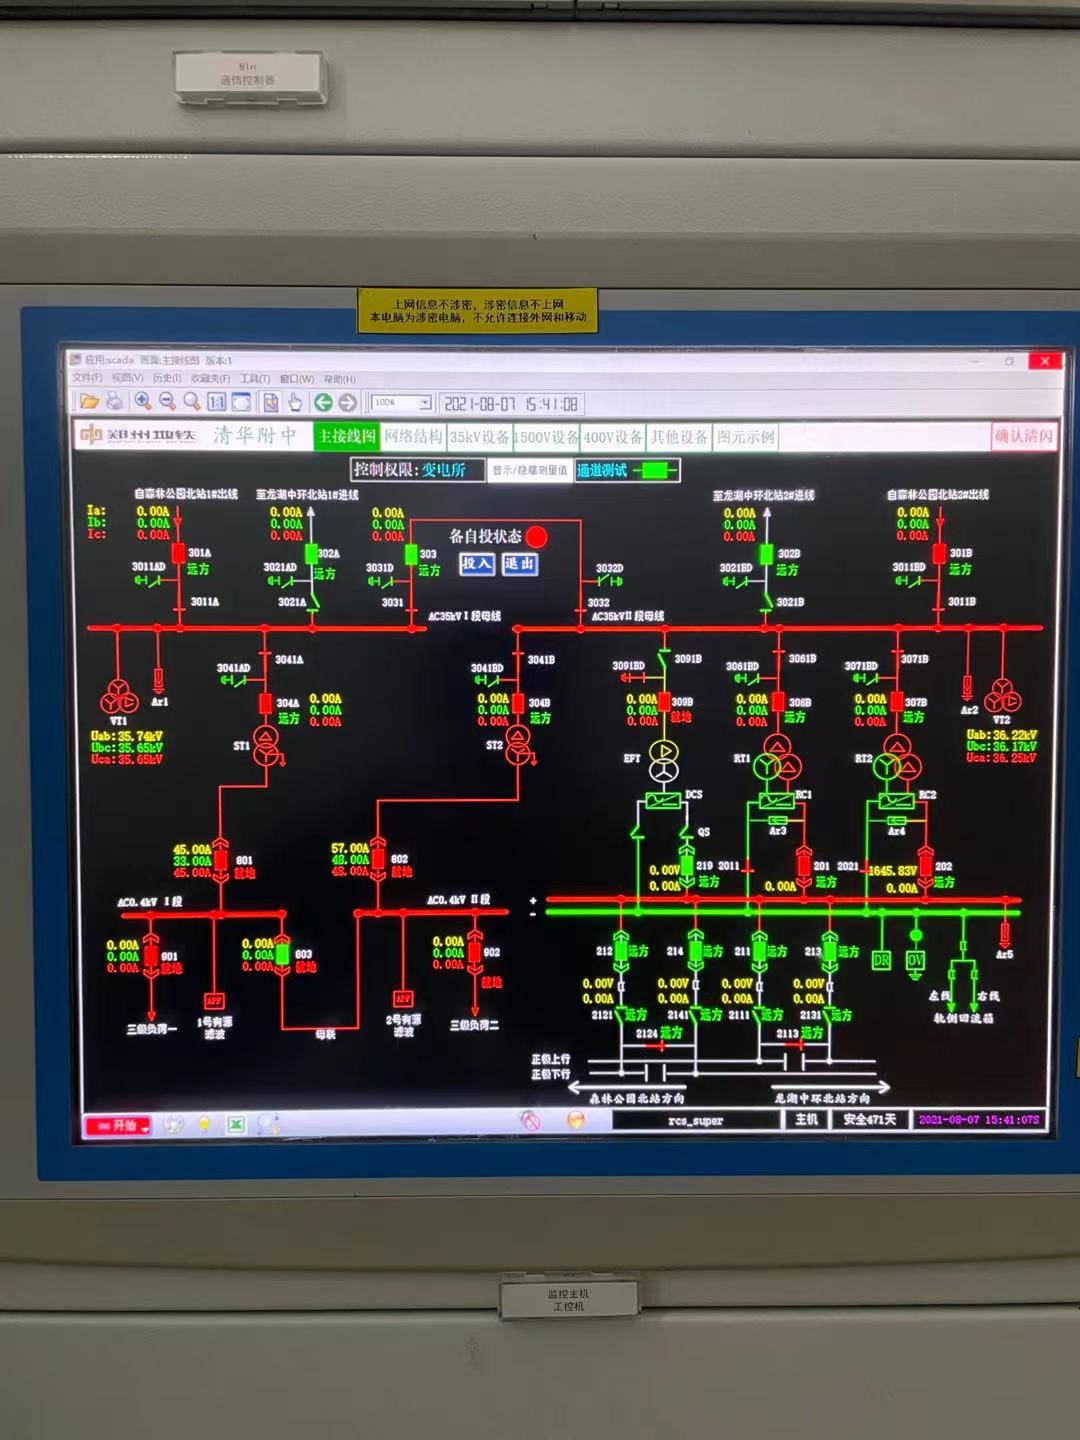This screenshot has height=1440, width=1080.
Task: Open the 工具(T) menu
Action: [x=254, y=379]
